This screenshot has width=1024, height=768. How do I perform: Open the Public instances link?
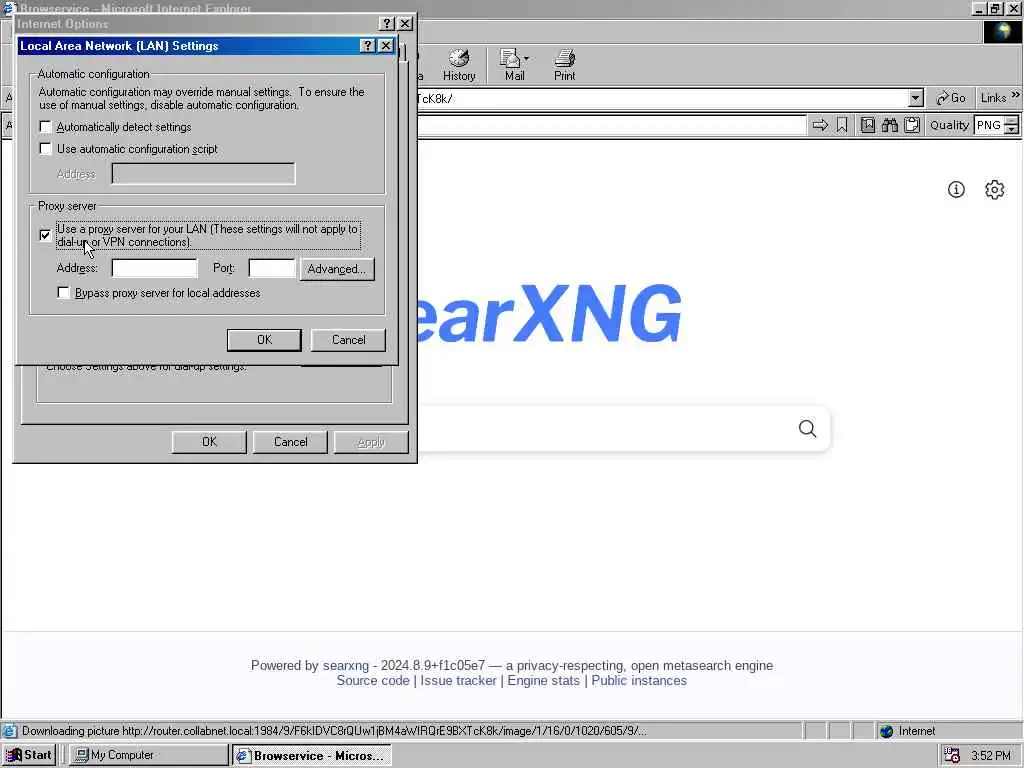[x=639, y=680]
